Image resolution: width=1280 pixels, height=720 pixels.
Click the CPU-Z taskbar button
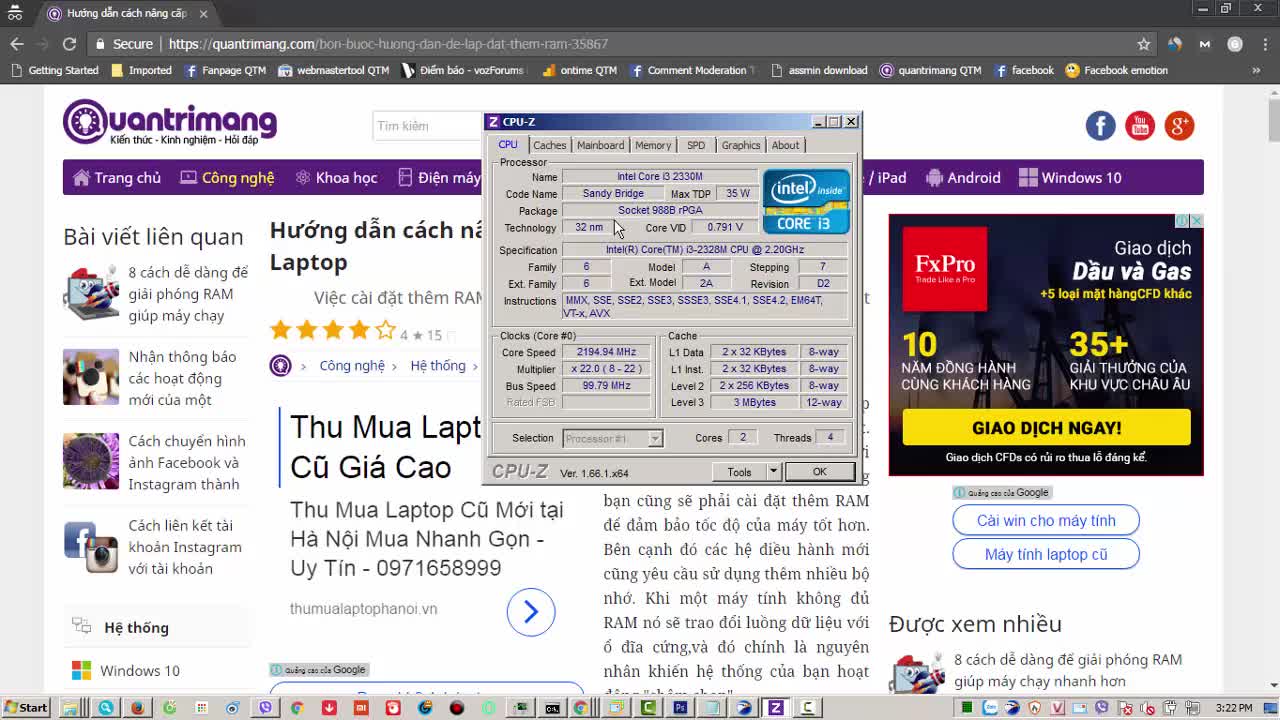coord(775,708)
